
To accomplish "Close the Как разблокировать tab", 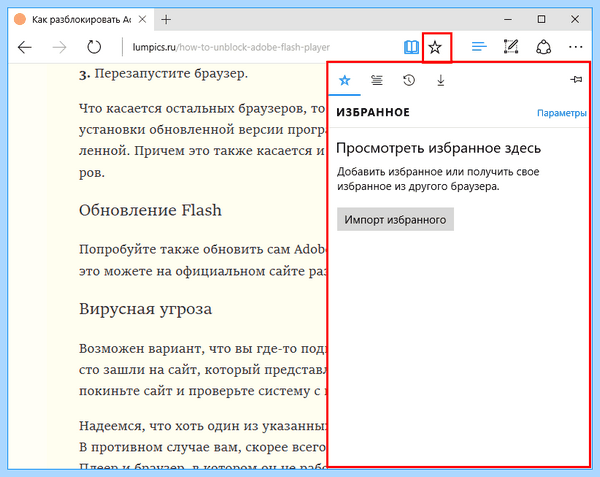I will [x=142, y=19].
